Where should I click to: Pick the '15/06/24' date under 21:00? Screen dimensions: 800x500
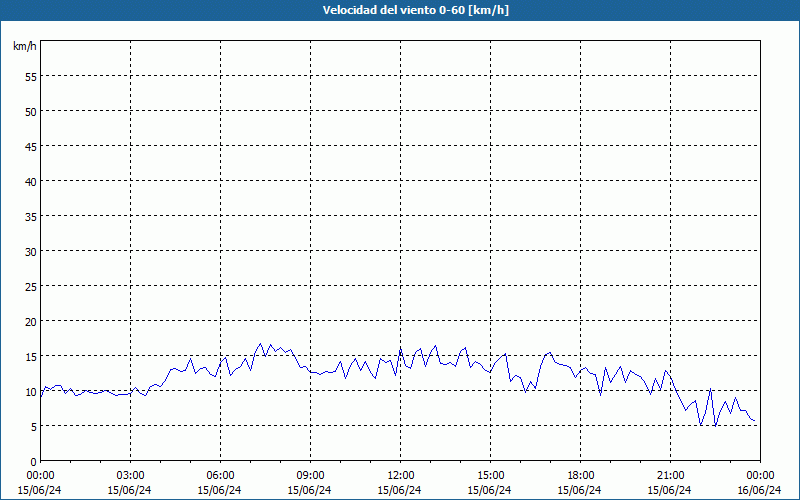coord(670,490)
